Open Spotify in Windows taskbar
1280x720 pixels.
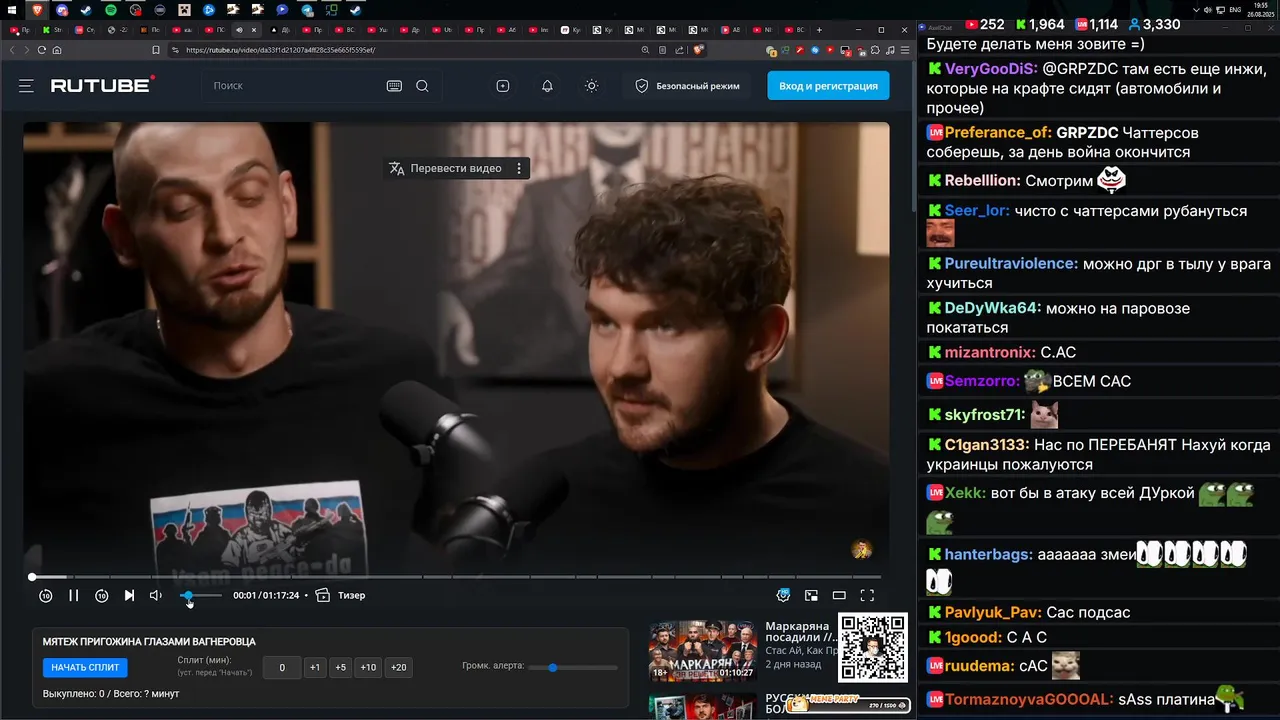pos(111,10)
